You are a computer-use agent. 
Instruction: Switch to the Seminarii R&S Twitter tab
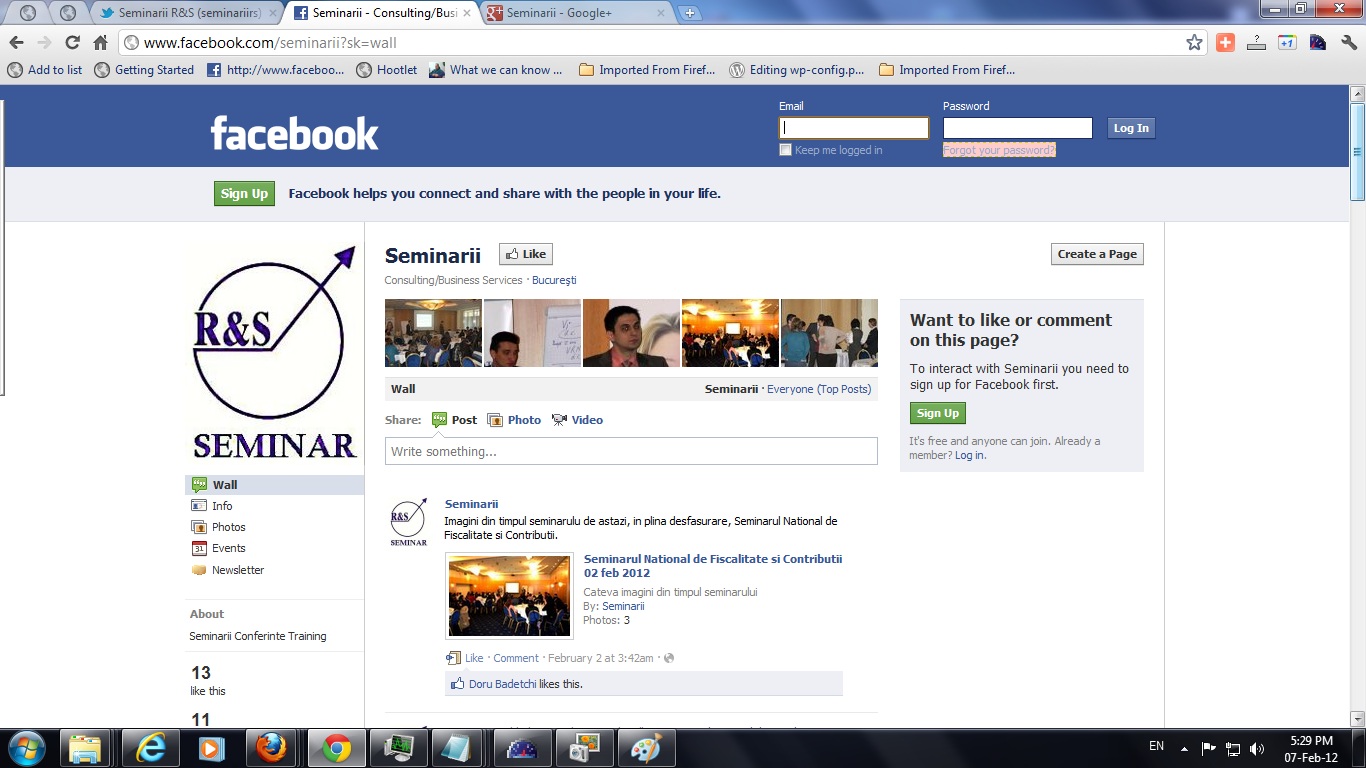coord(183,13)
